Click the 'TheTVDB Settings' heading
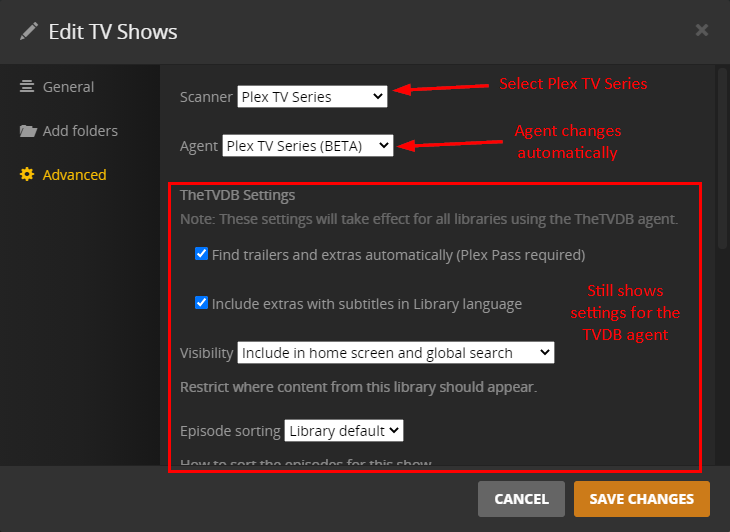 (x=237, y=195)
